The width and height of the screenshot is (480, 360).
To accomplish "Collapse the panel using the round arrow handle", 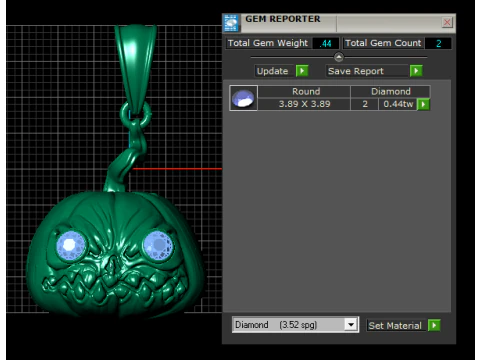I will coord(339,57).
